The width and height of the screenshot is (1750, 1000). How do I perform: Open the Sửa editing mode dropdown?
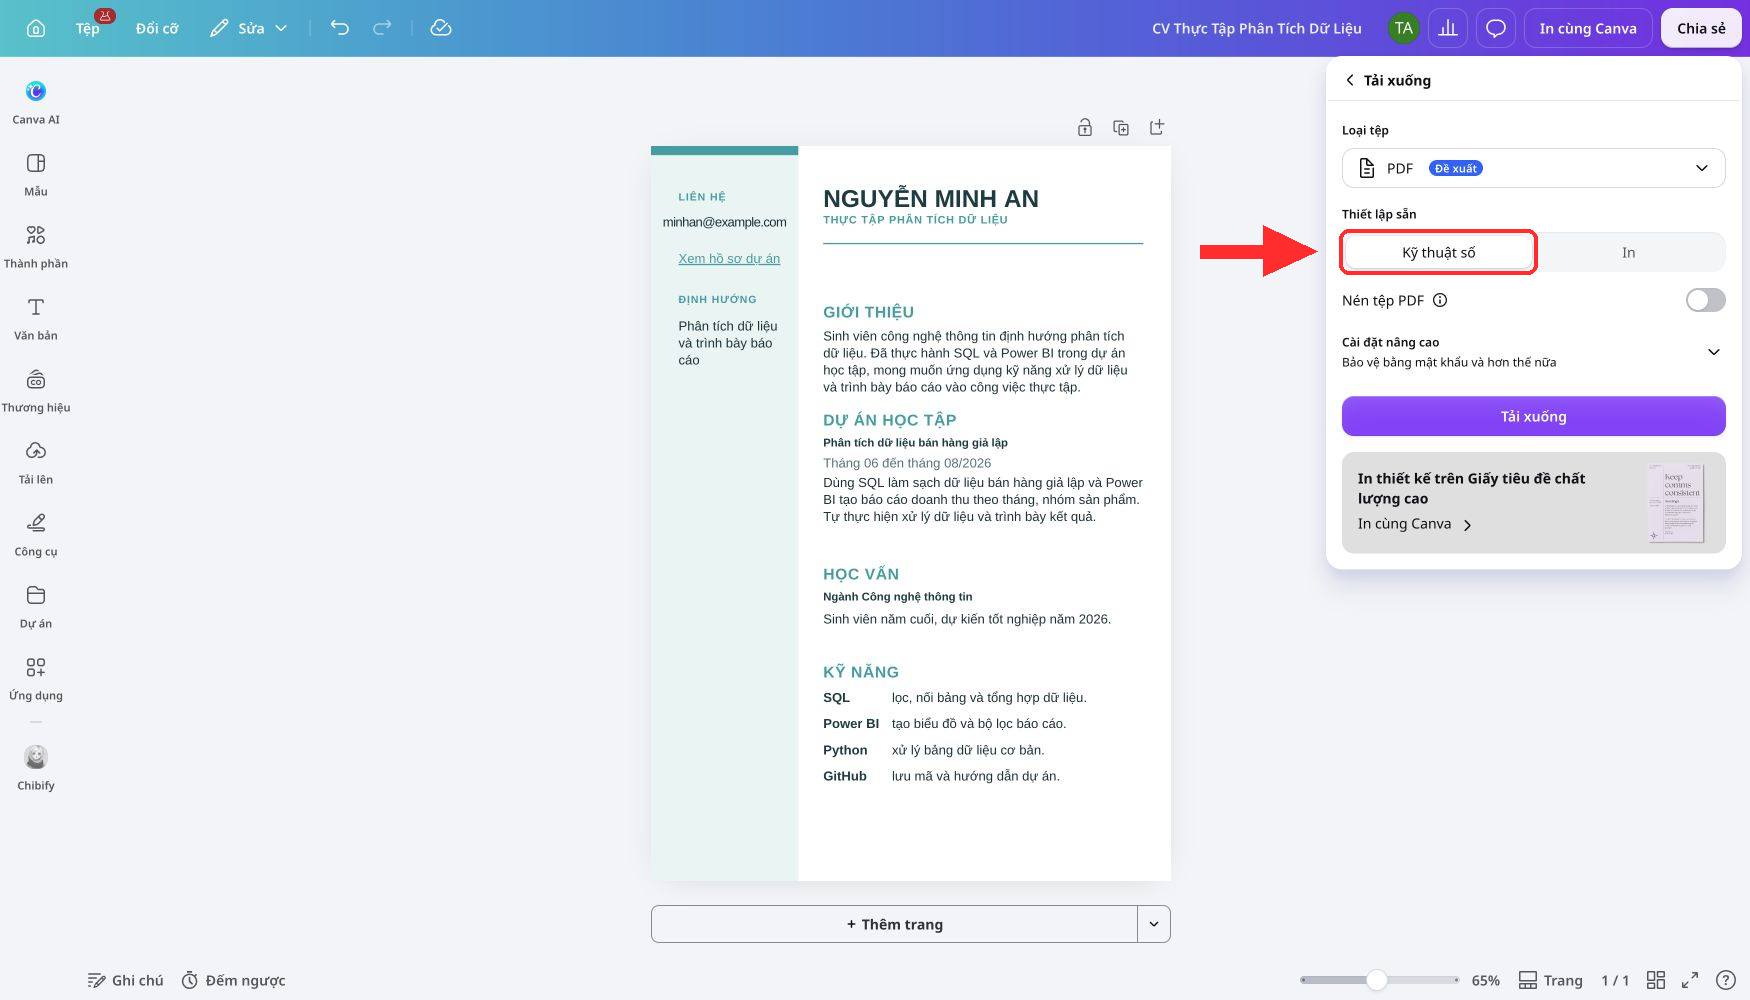(249, 28)
